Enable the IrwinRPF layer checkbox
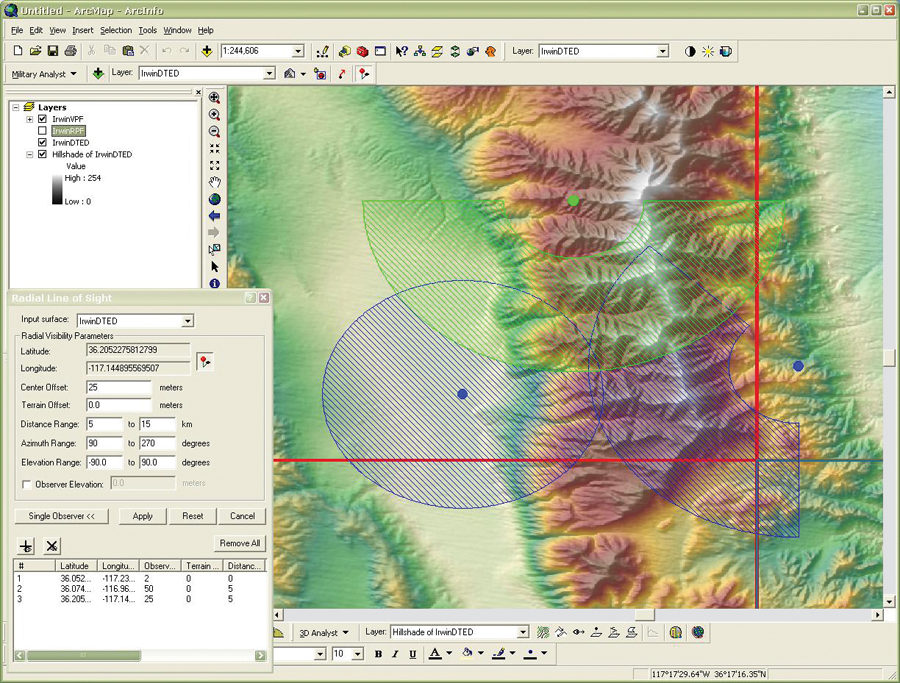This screenshot has height=683, width=900. point(42,131)
